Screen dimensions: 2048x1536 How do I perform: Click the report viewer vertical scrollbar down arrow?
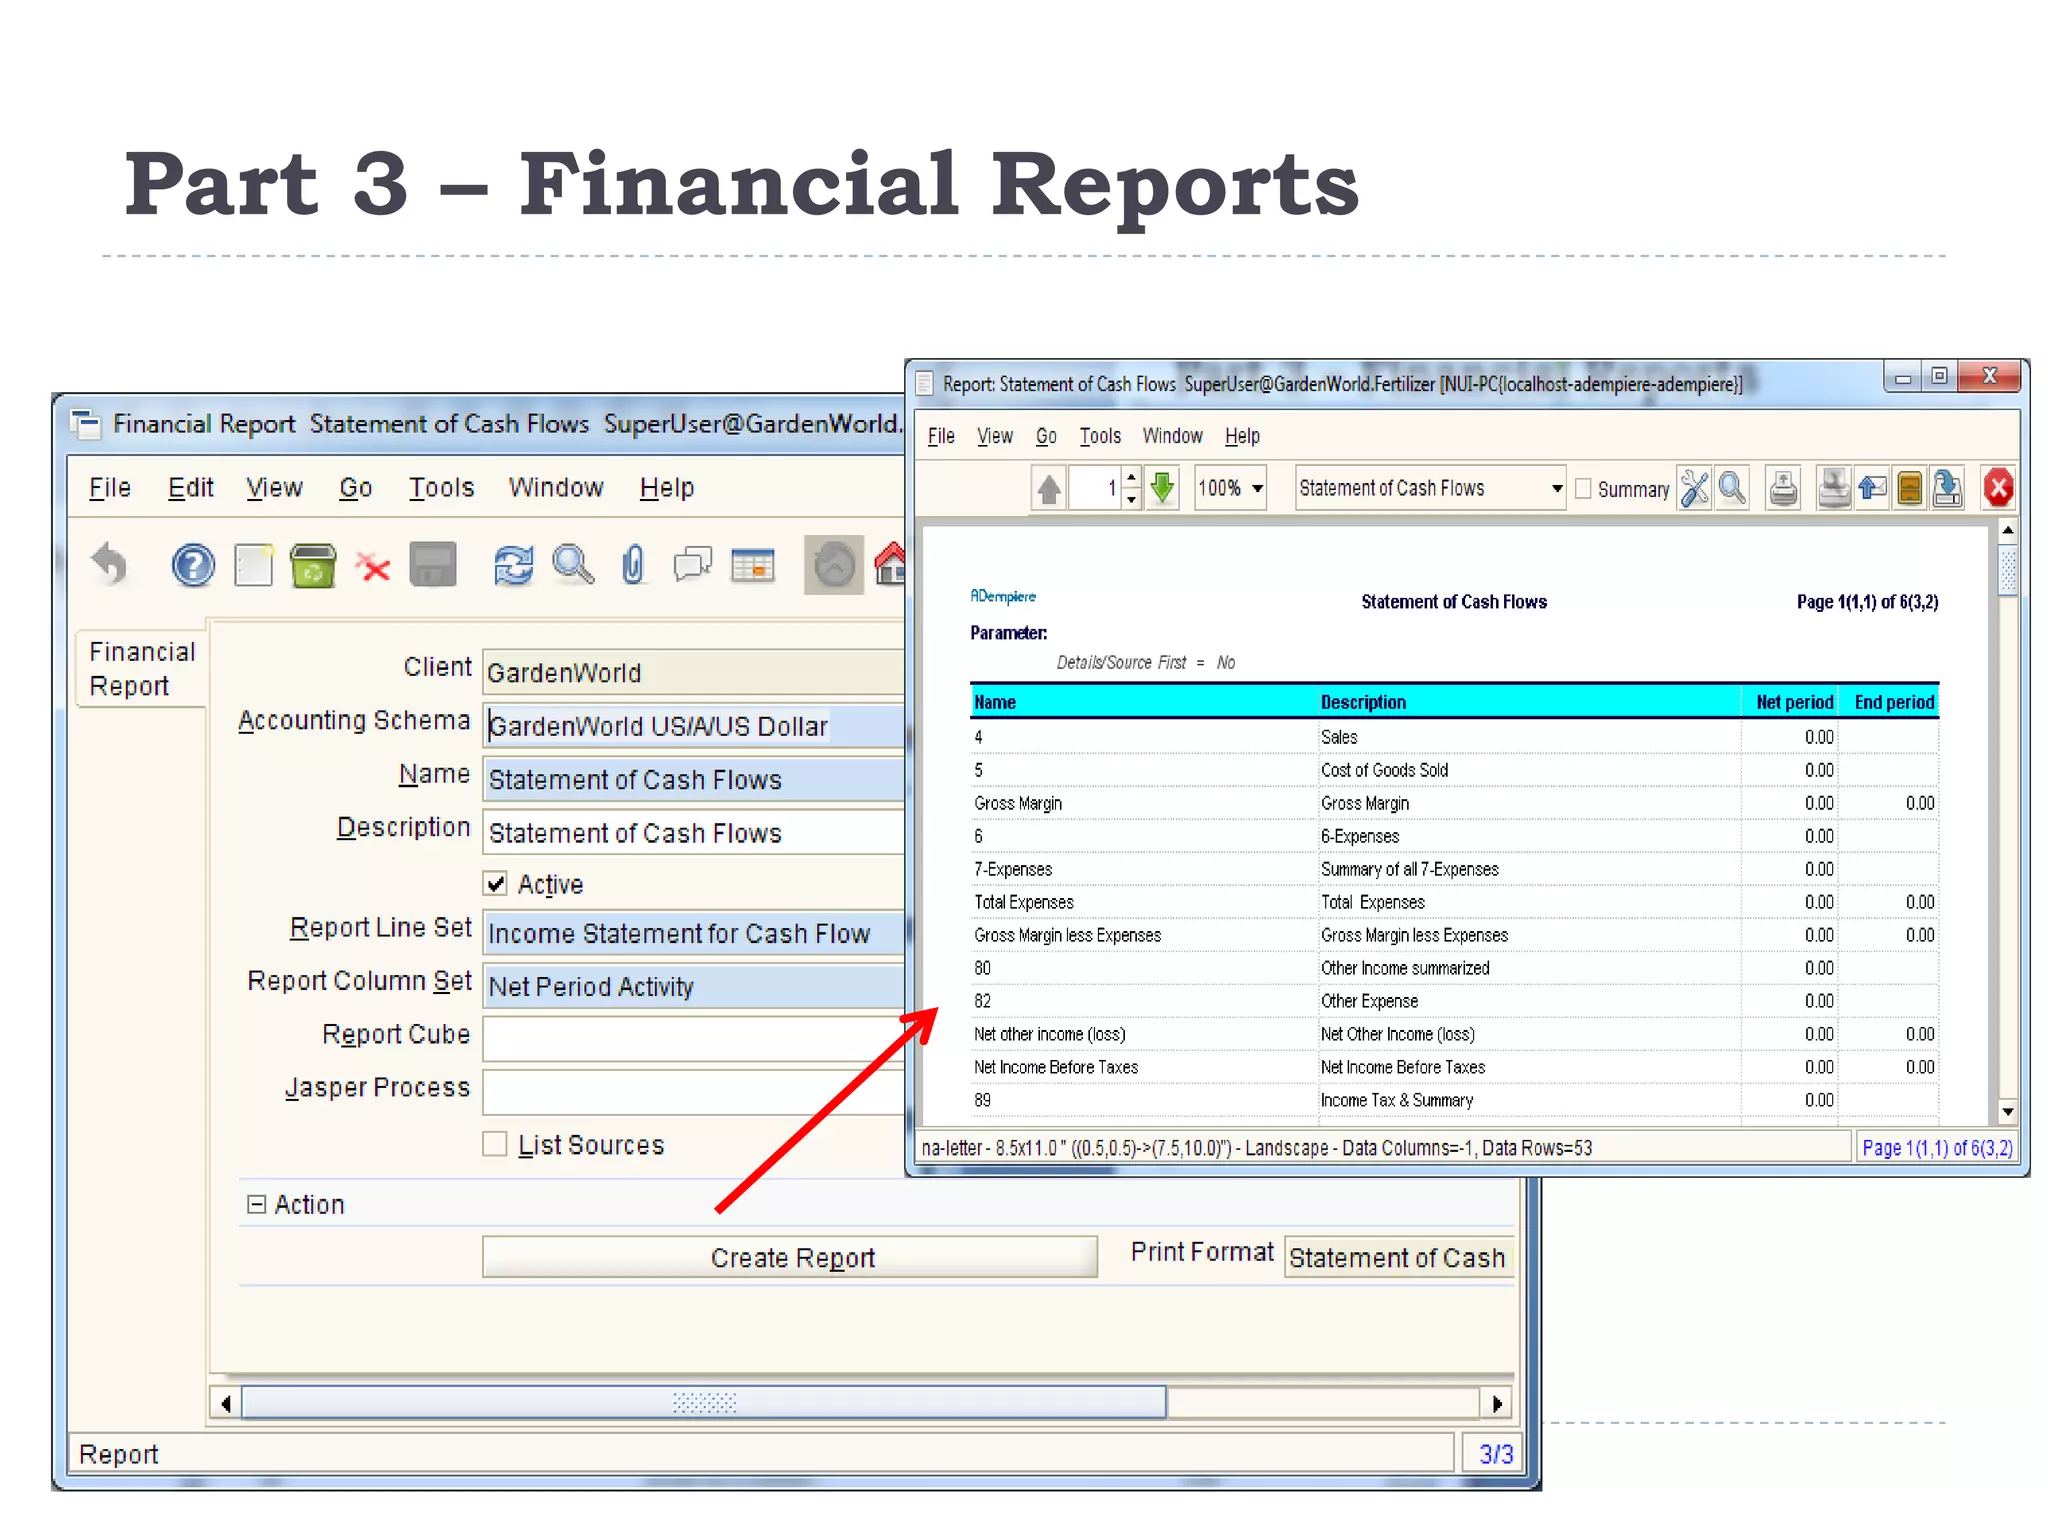coord(2007,1111)
